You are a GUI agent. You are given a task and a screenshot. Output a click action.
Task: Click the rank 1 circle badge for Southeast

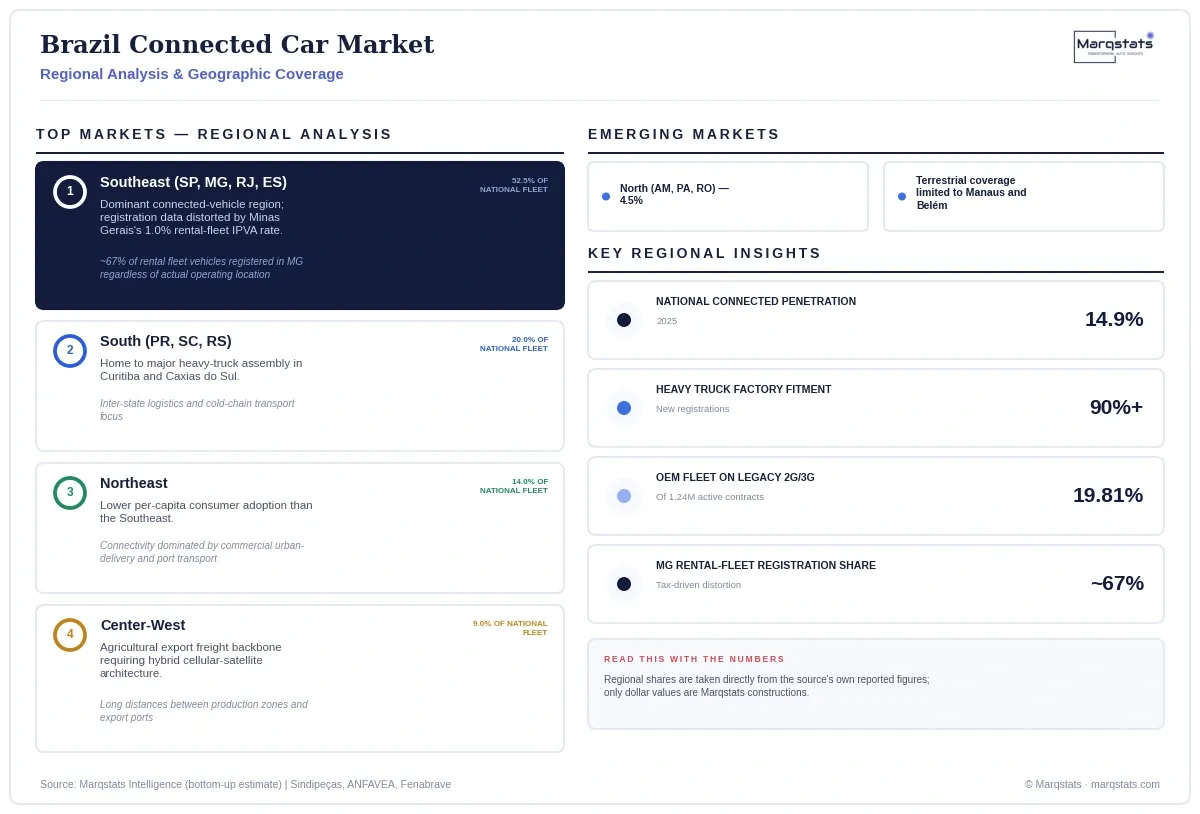pos(70,192)
